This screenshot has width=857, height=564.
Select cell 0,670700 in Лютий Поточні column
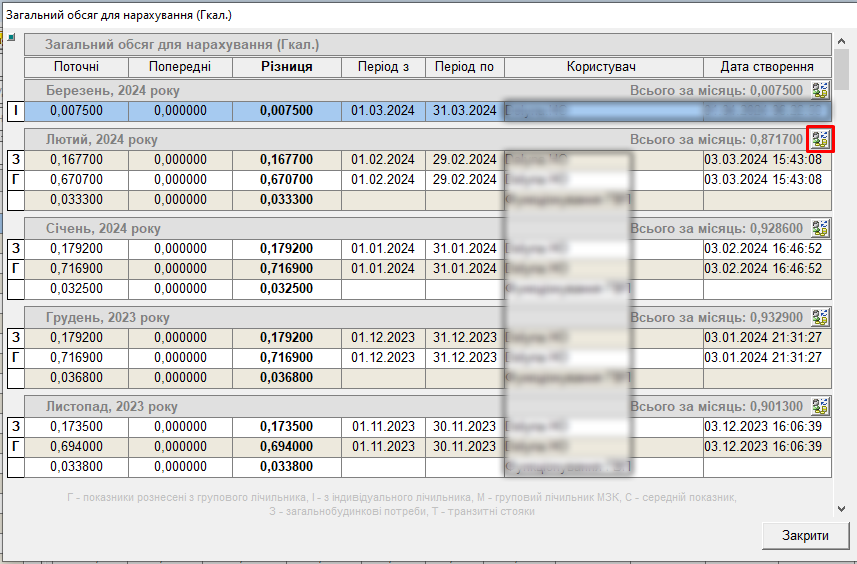[x=74, y=180]
